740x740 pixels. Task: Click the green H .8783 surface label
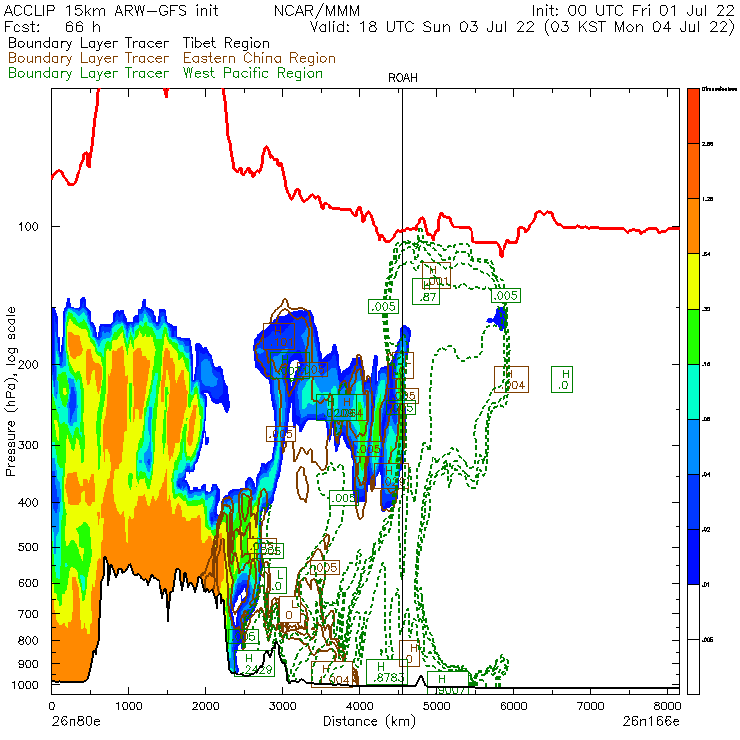[x=387, y=672]
